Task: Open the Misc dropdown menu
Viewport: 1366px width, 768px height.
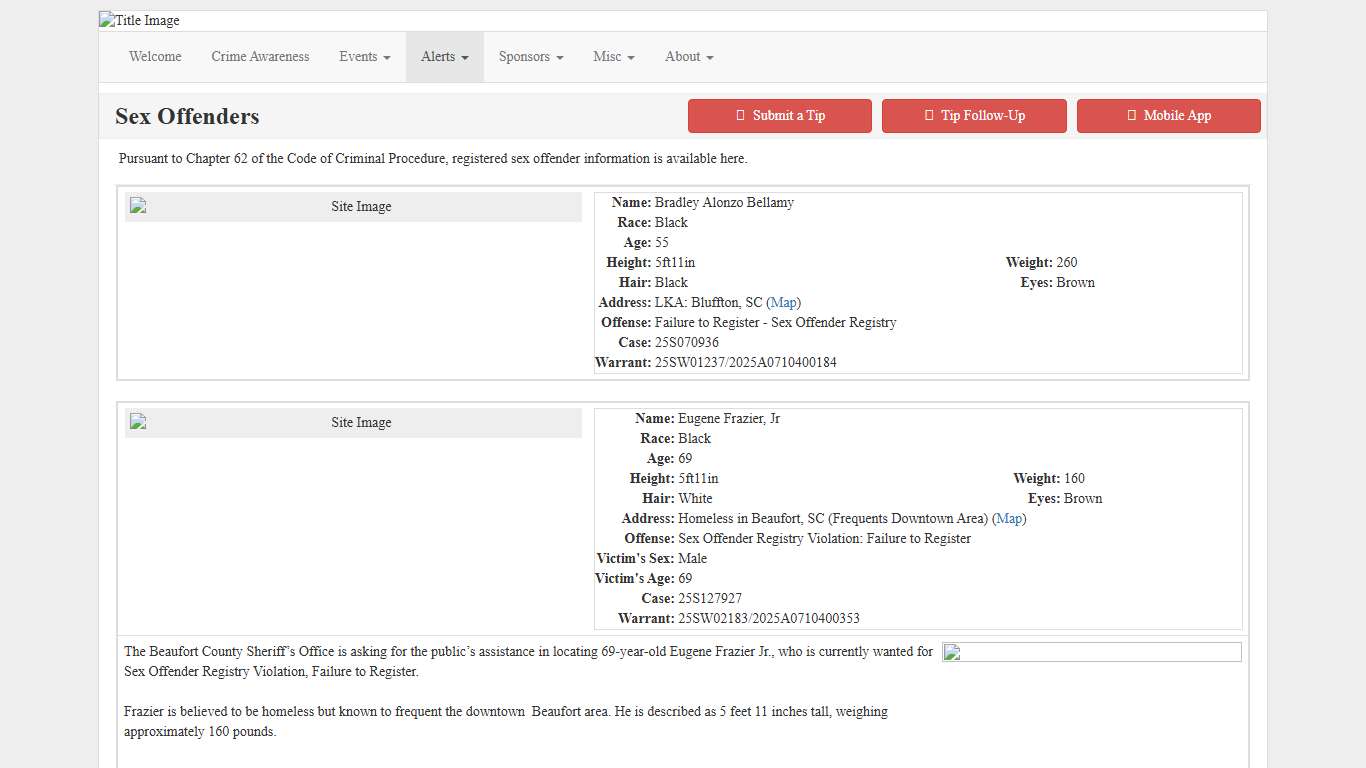Action: click(613, 57)
